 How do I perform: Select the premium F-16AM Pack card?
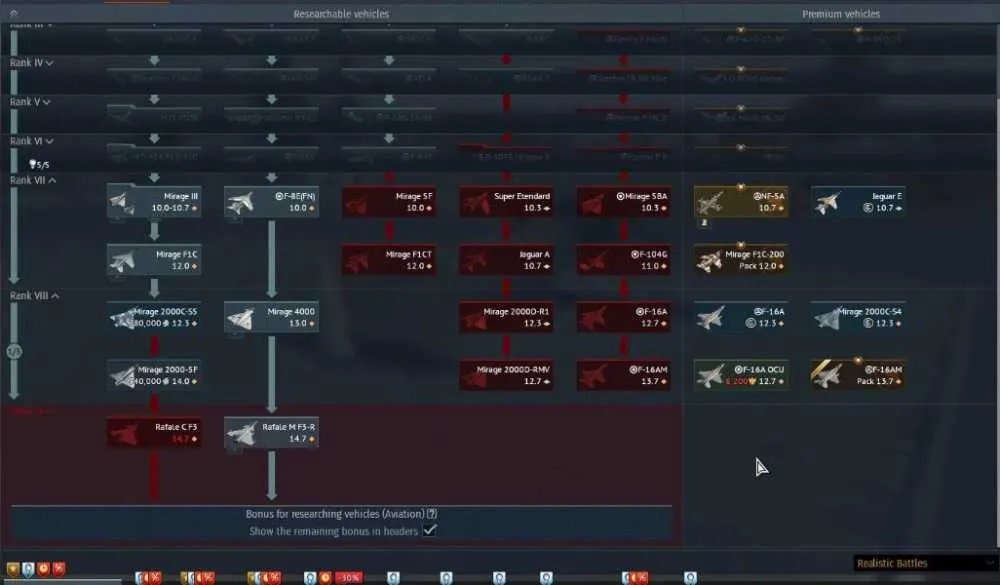pyautogui.click(x=858, y=375)
